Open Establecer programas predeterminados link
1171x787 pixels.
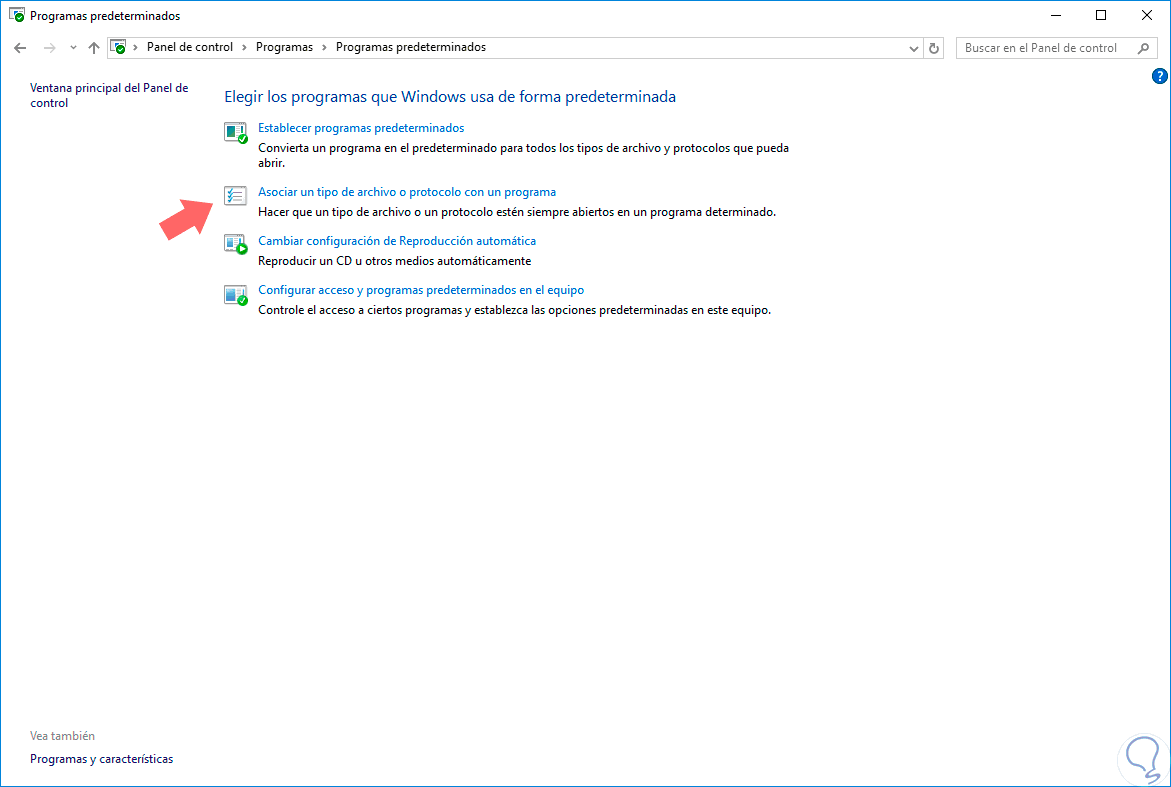(x=361, y=128)
